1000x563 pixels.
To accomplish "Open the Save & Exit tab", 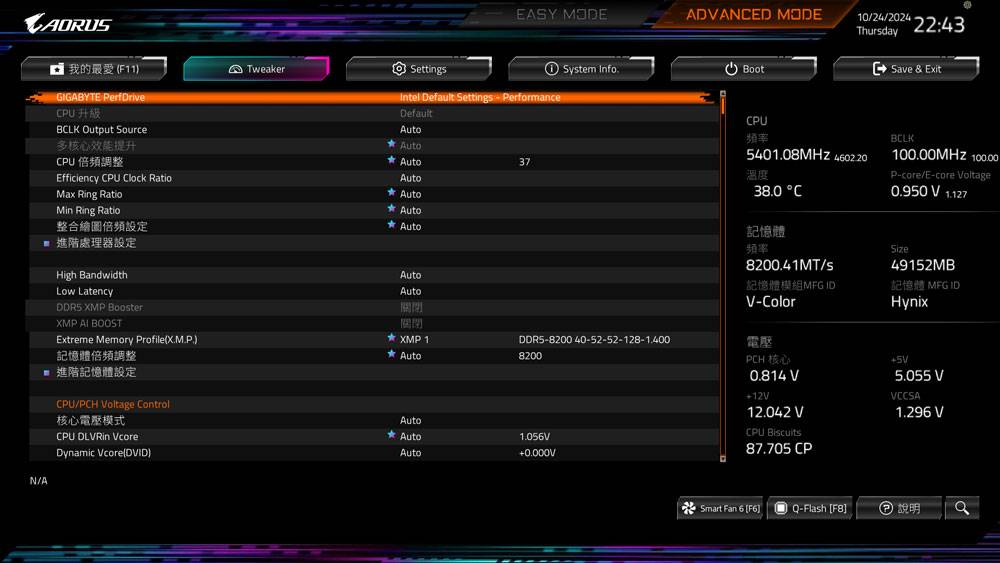I will click(906, 69).
